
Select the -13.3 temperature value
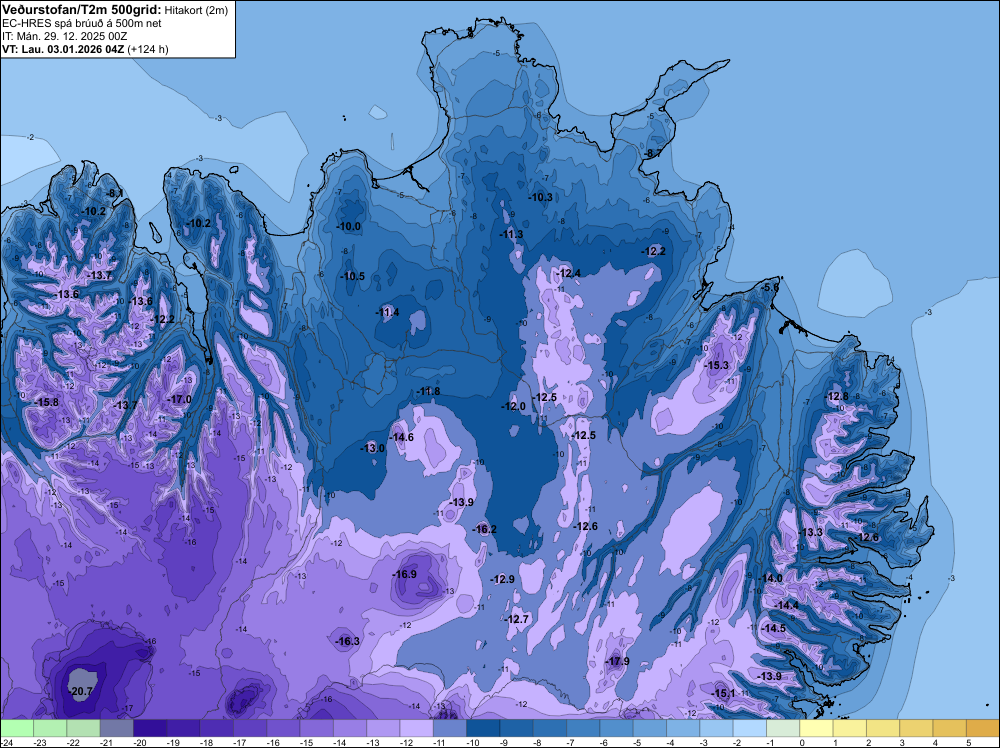click(x=811, y=532)
